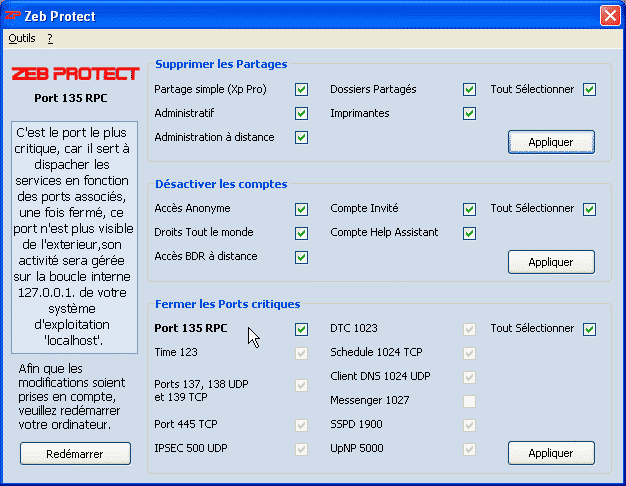Uncheck the Dossiers Partagés checkbox
This screenshot has width=626, height=486.
(470, 89)
